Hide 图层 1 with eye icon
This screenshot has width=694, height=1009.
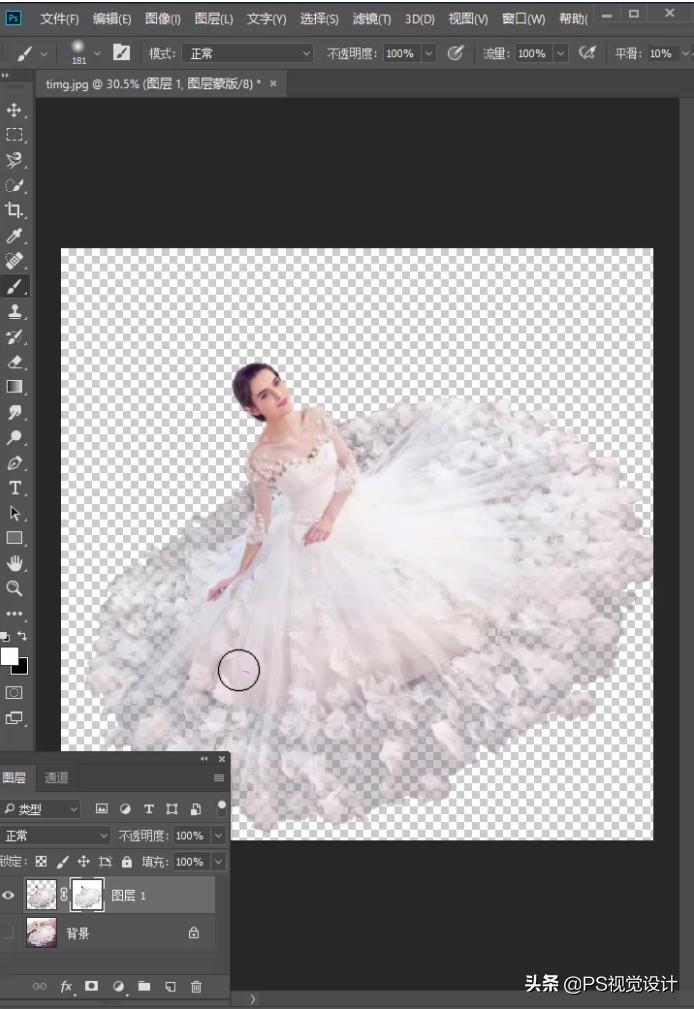[9, 896]
